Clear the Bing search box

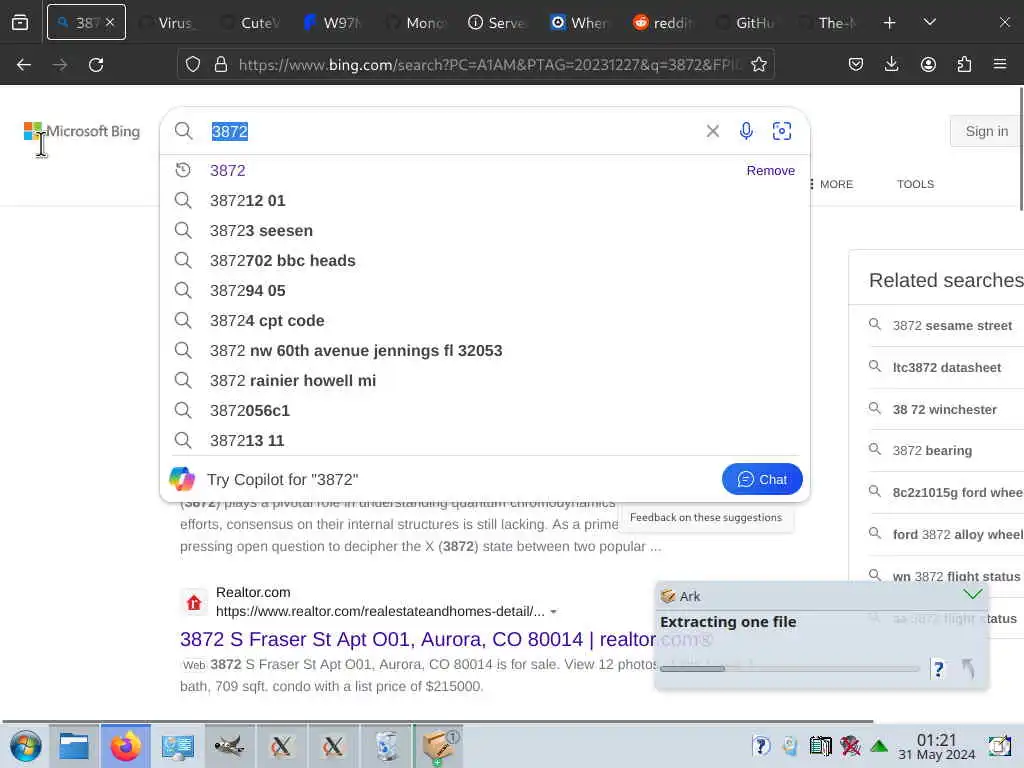712,131
